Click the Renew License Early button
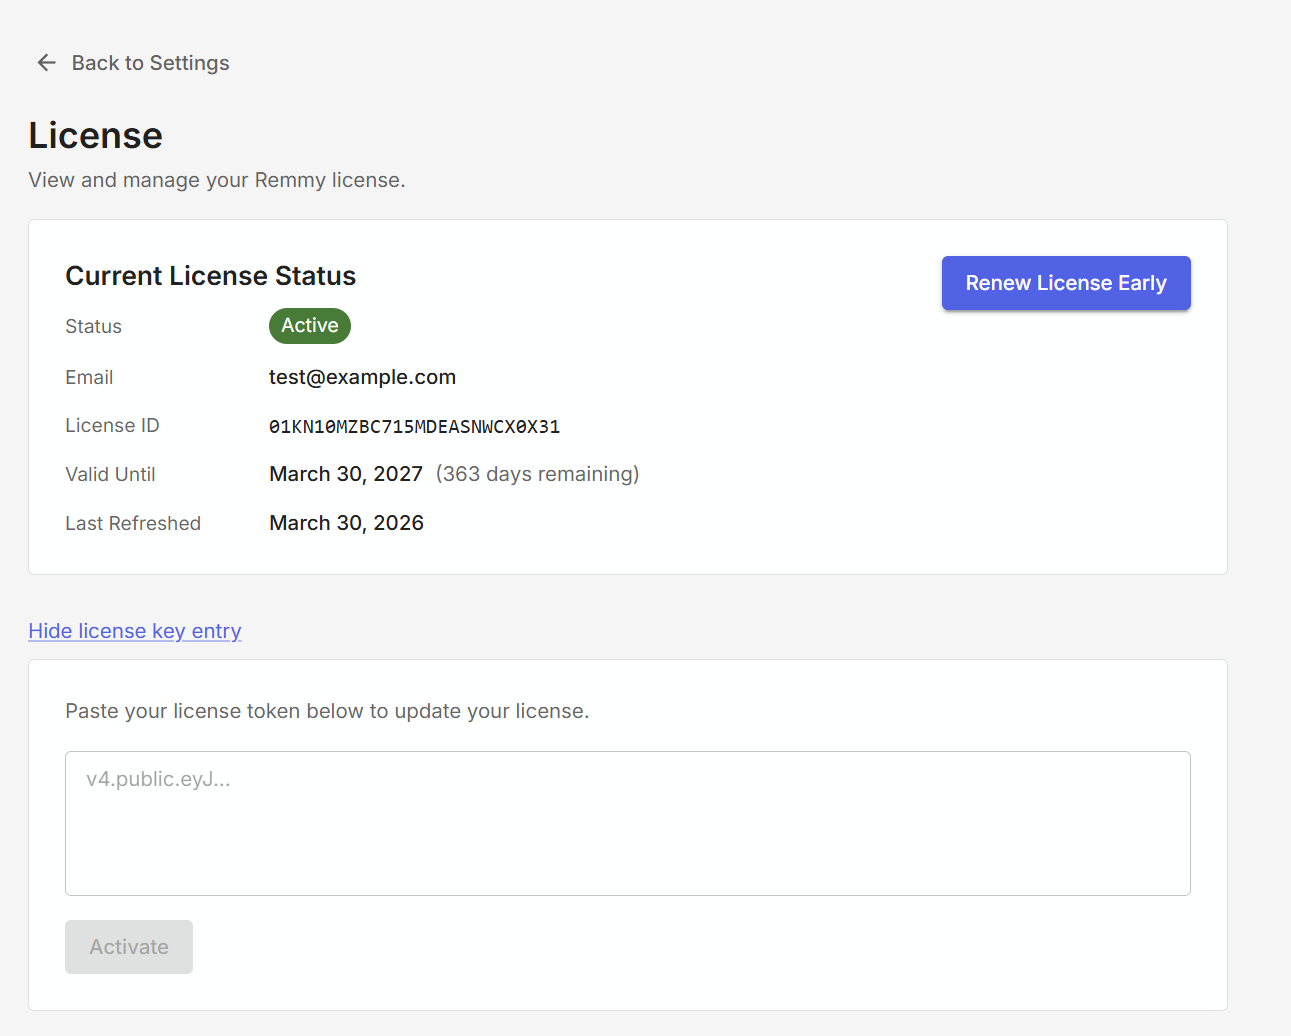Screen dimensions: 1291x1036 click(x=1065, y=283)
